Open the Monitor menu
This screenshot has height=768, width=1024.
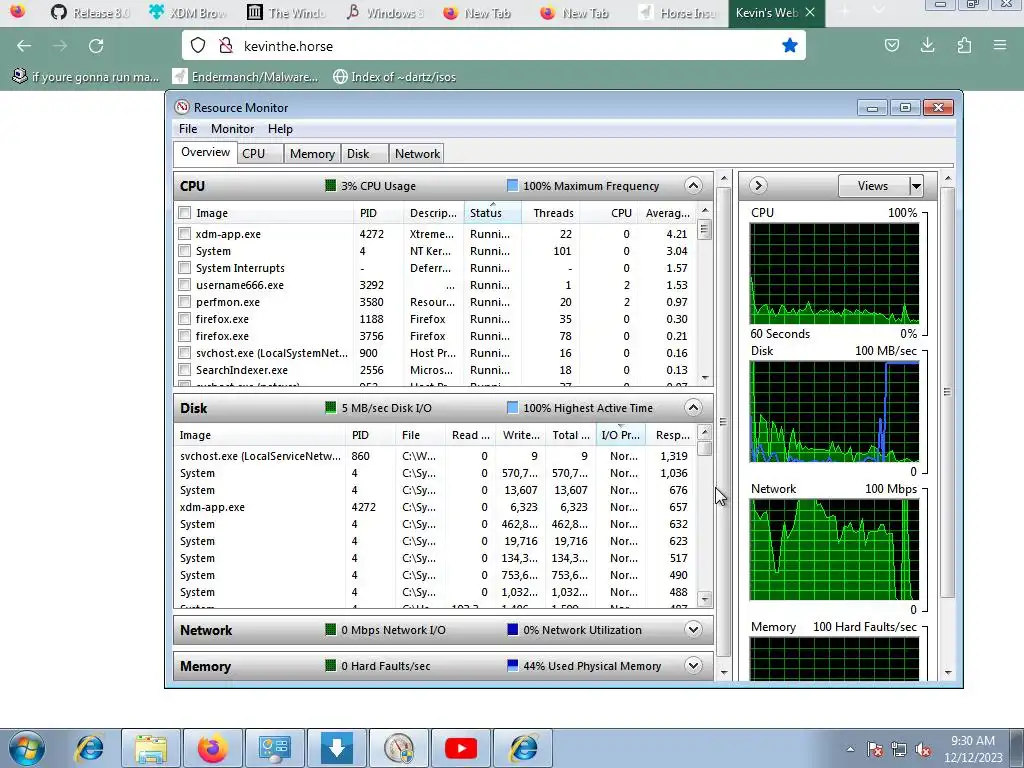point(232,129)
